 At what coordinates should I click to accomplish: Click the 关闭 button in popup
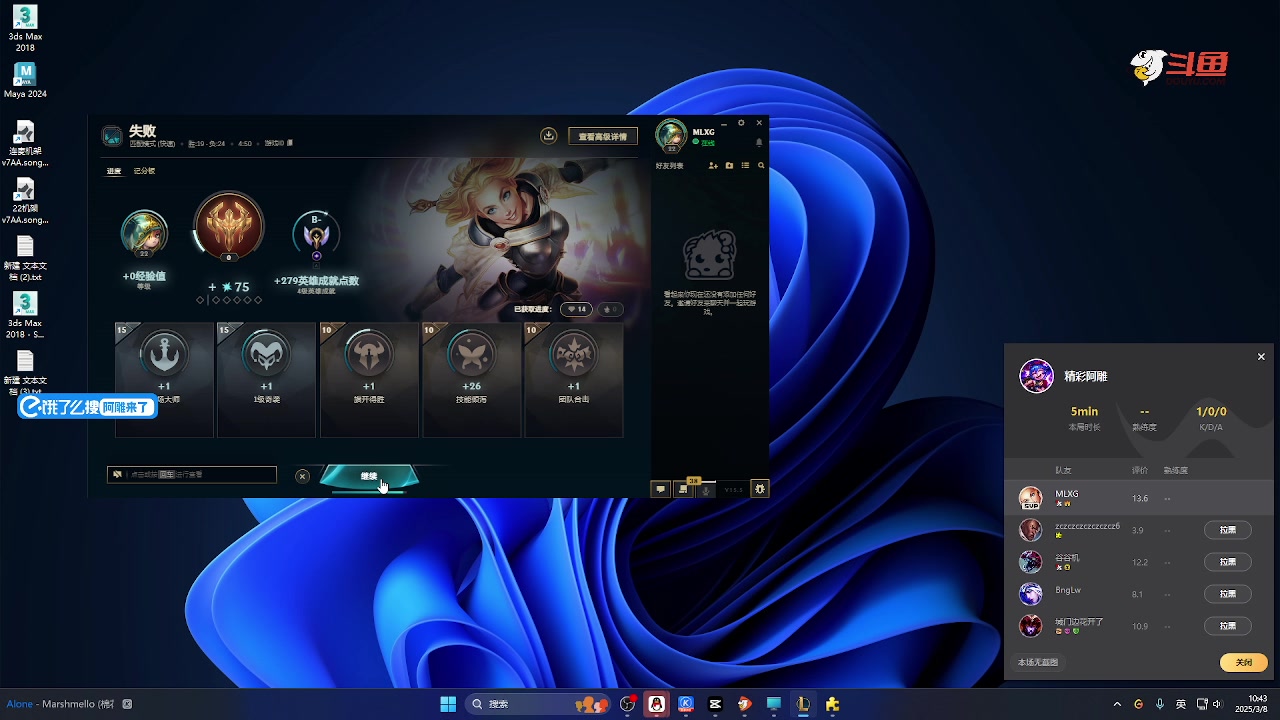(x=1244, y=662)
